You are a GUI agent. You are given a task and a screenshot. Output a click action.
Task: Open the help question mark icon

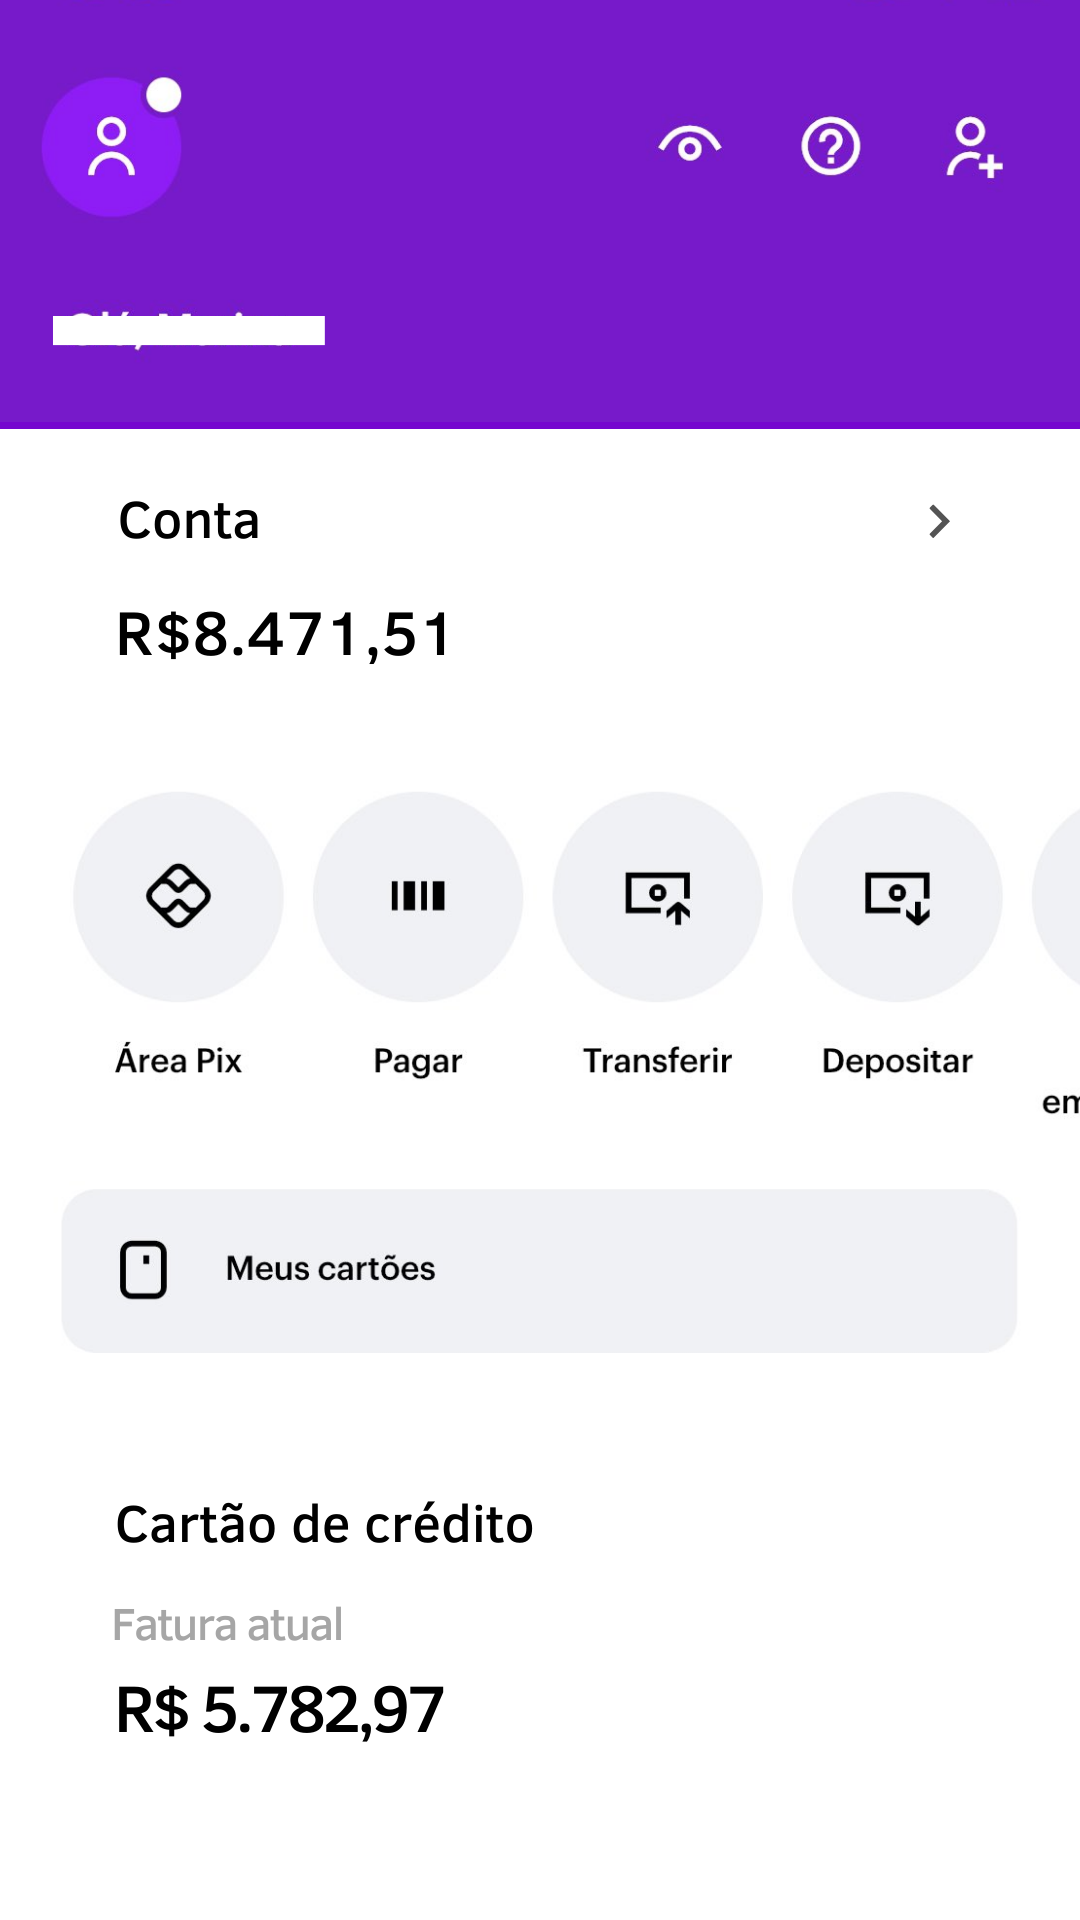click(x=830, y=146)
